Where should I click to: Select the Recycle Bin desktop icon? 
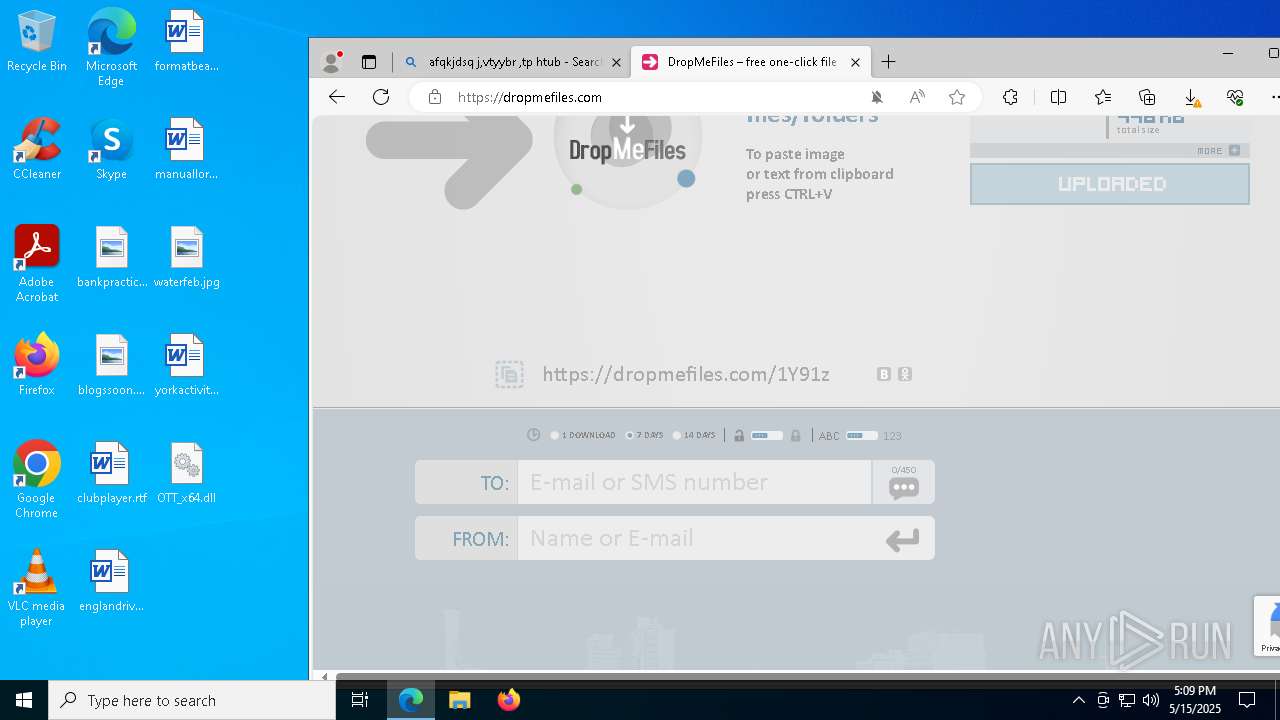36,42
